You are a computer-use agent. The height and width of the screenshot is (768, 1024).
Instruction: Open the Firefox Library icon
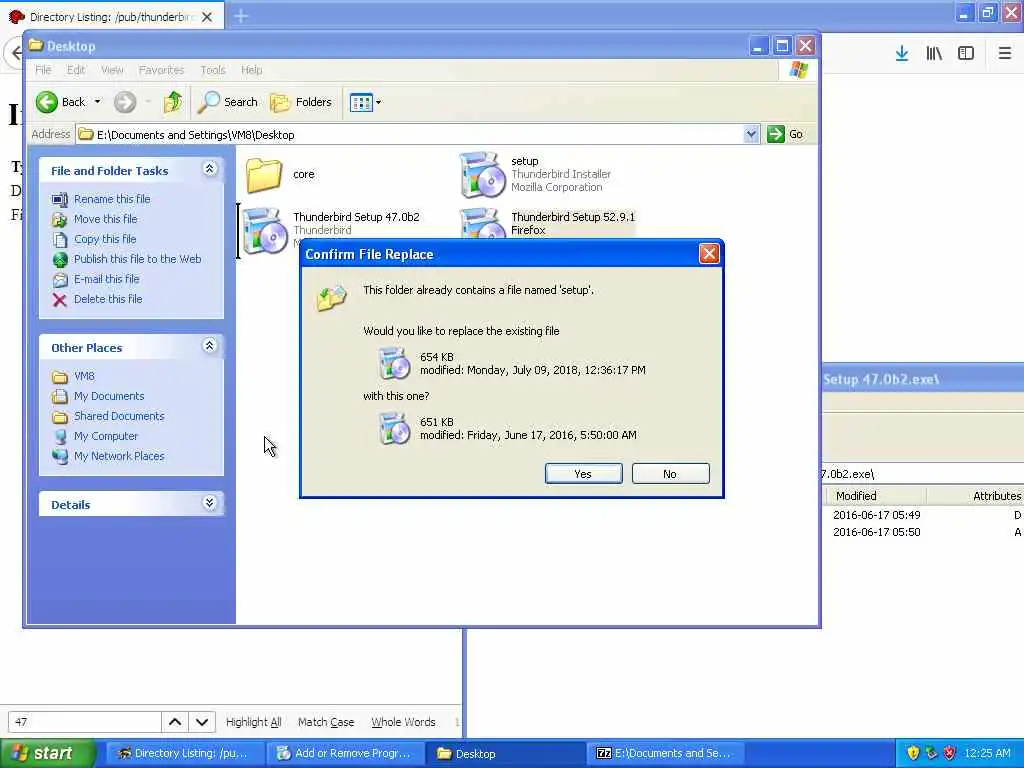click(934, 53)
